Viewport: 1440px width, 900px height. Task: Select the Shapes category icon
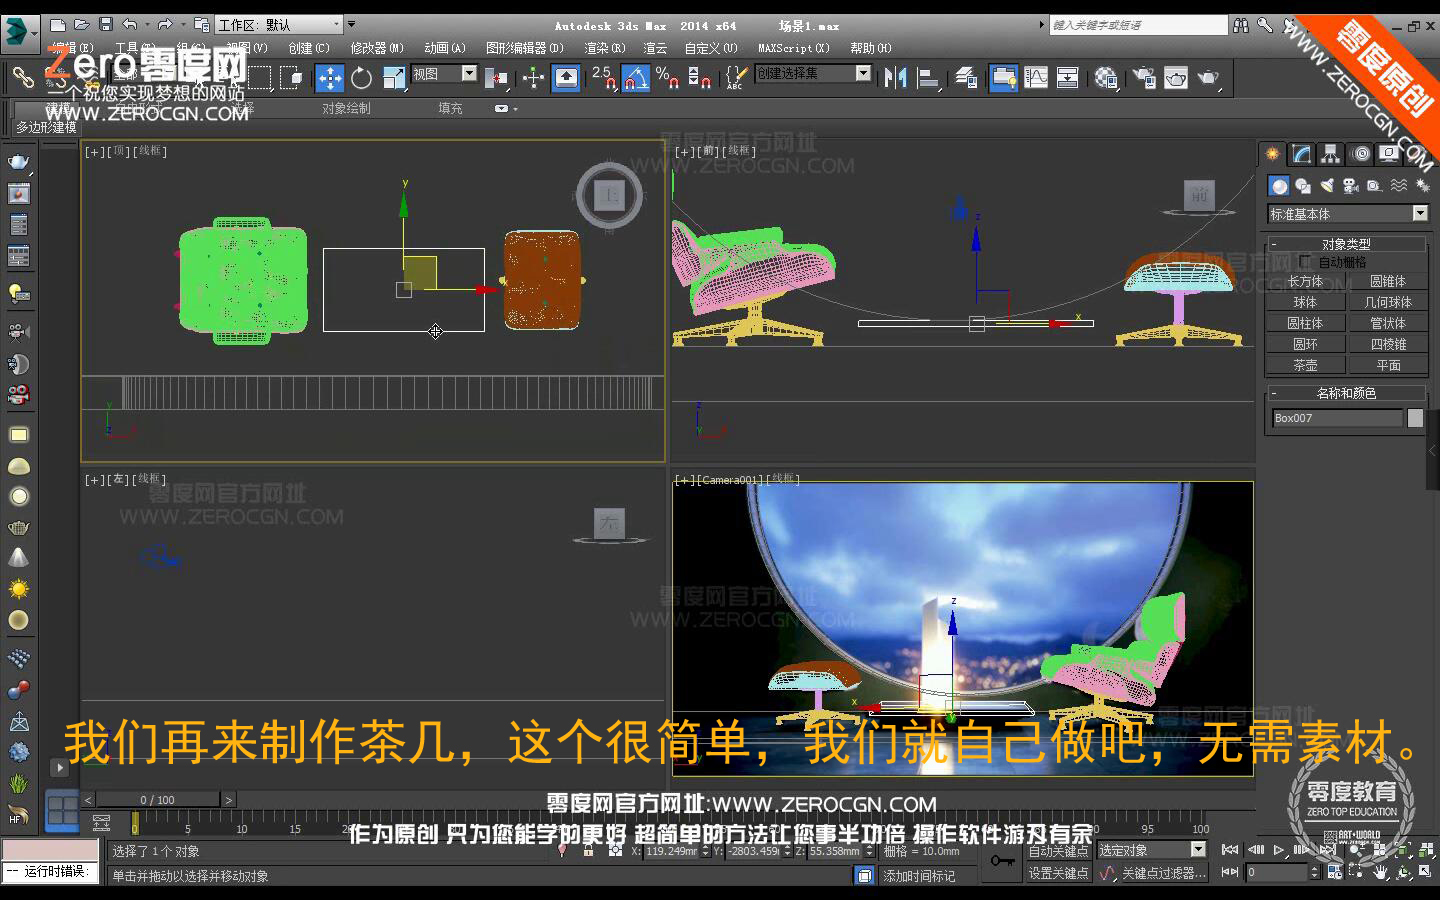click(x=1302, y=185)
